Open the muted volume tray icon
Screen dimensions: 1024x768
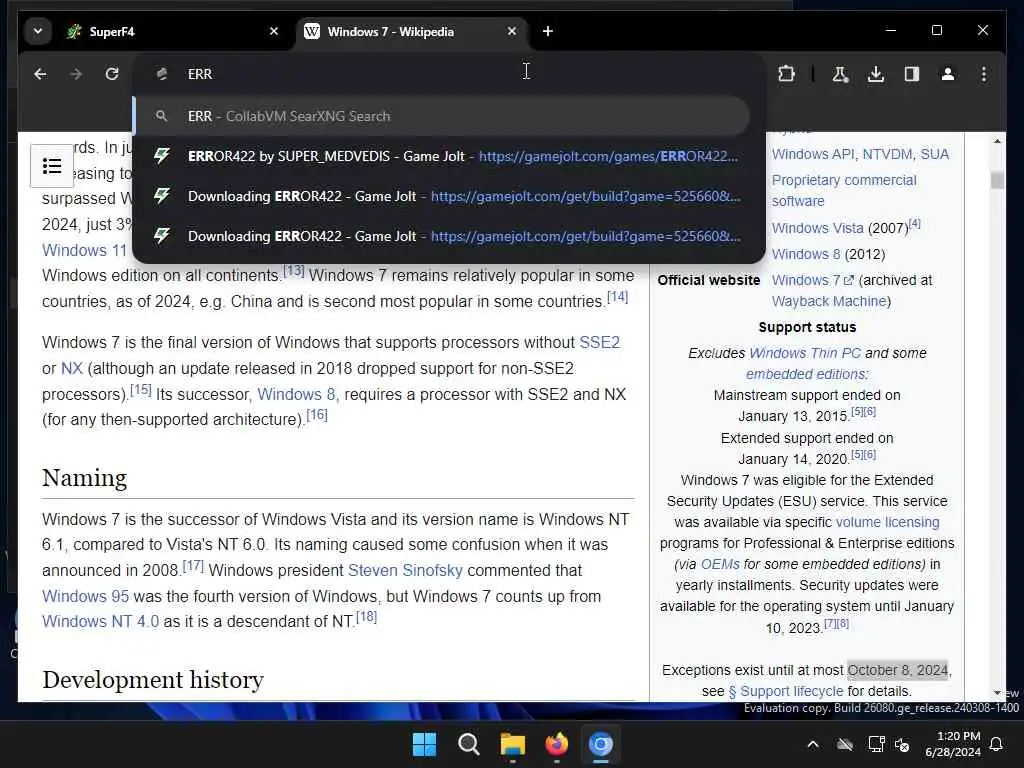(902, 744)
